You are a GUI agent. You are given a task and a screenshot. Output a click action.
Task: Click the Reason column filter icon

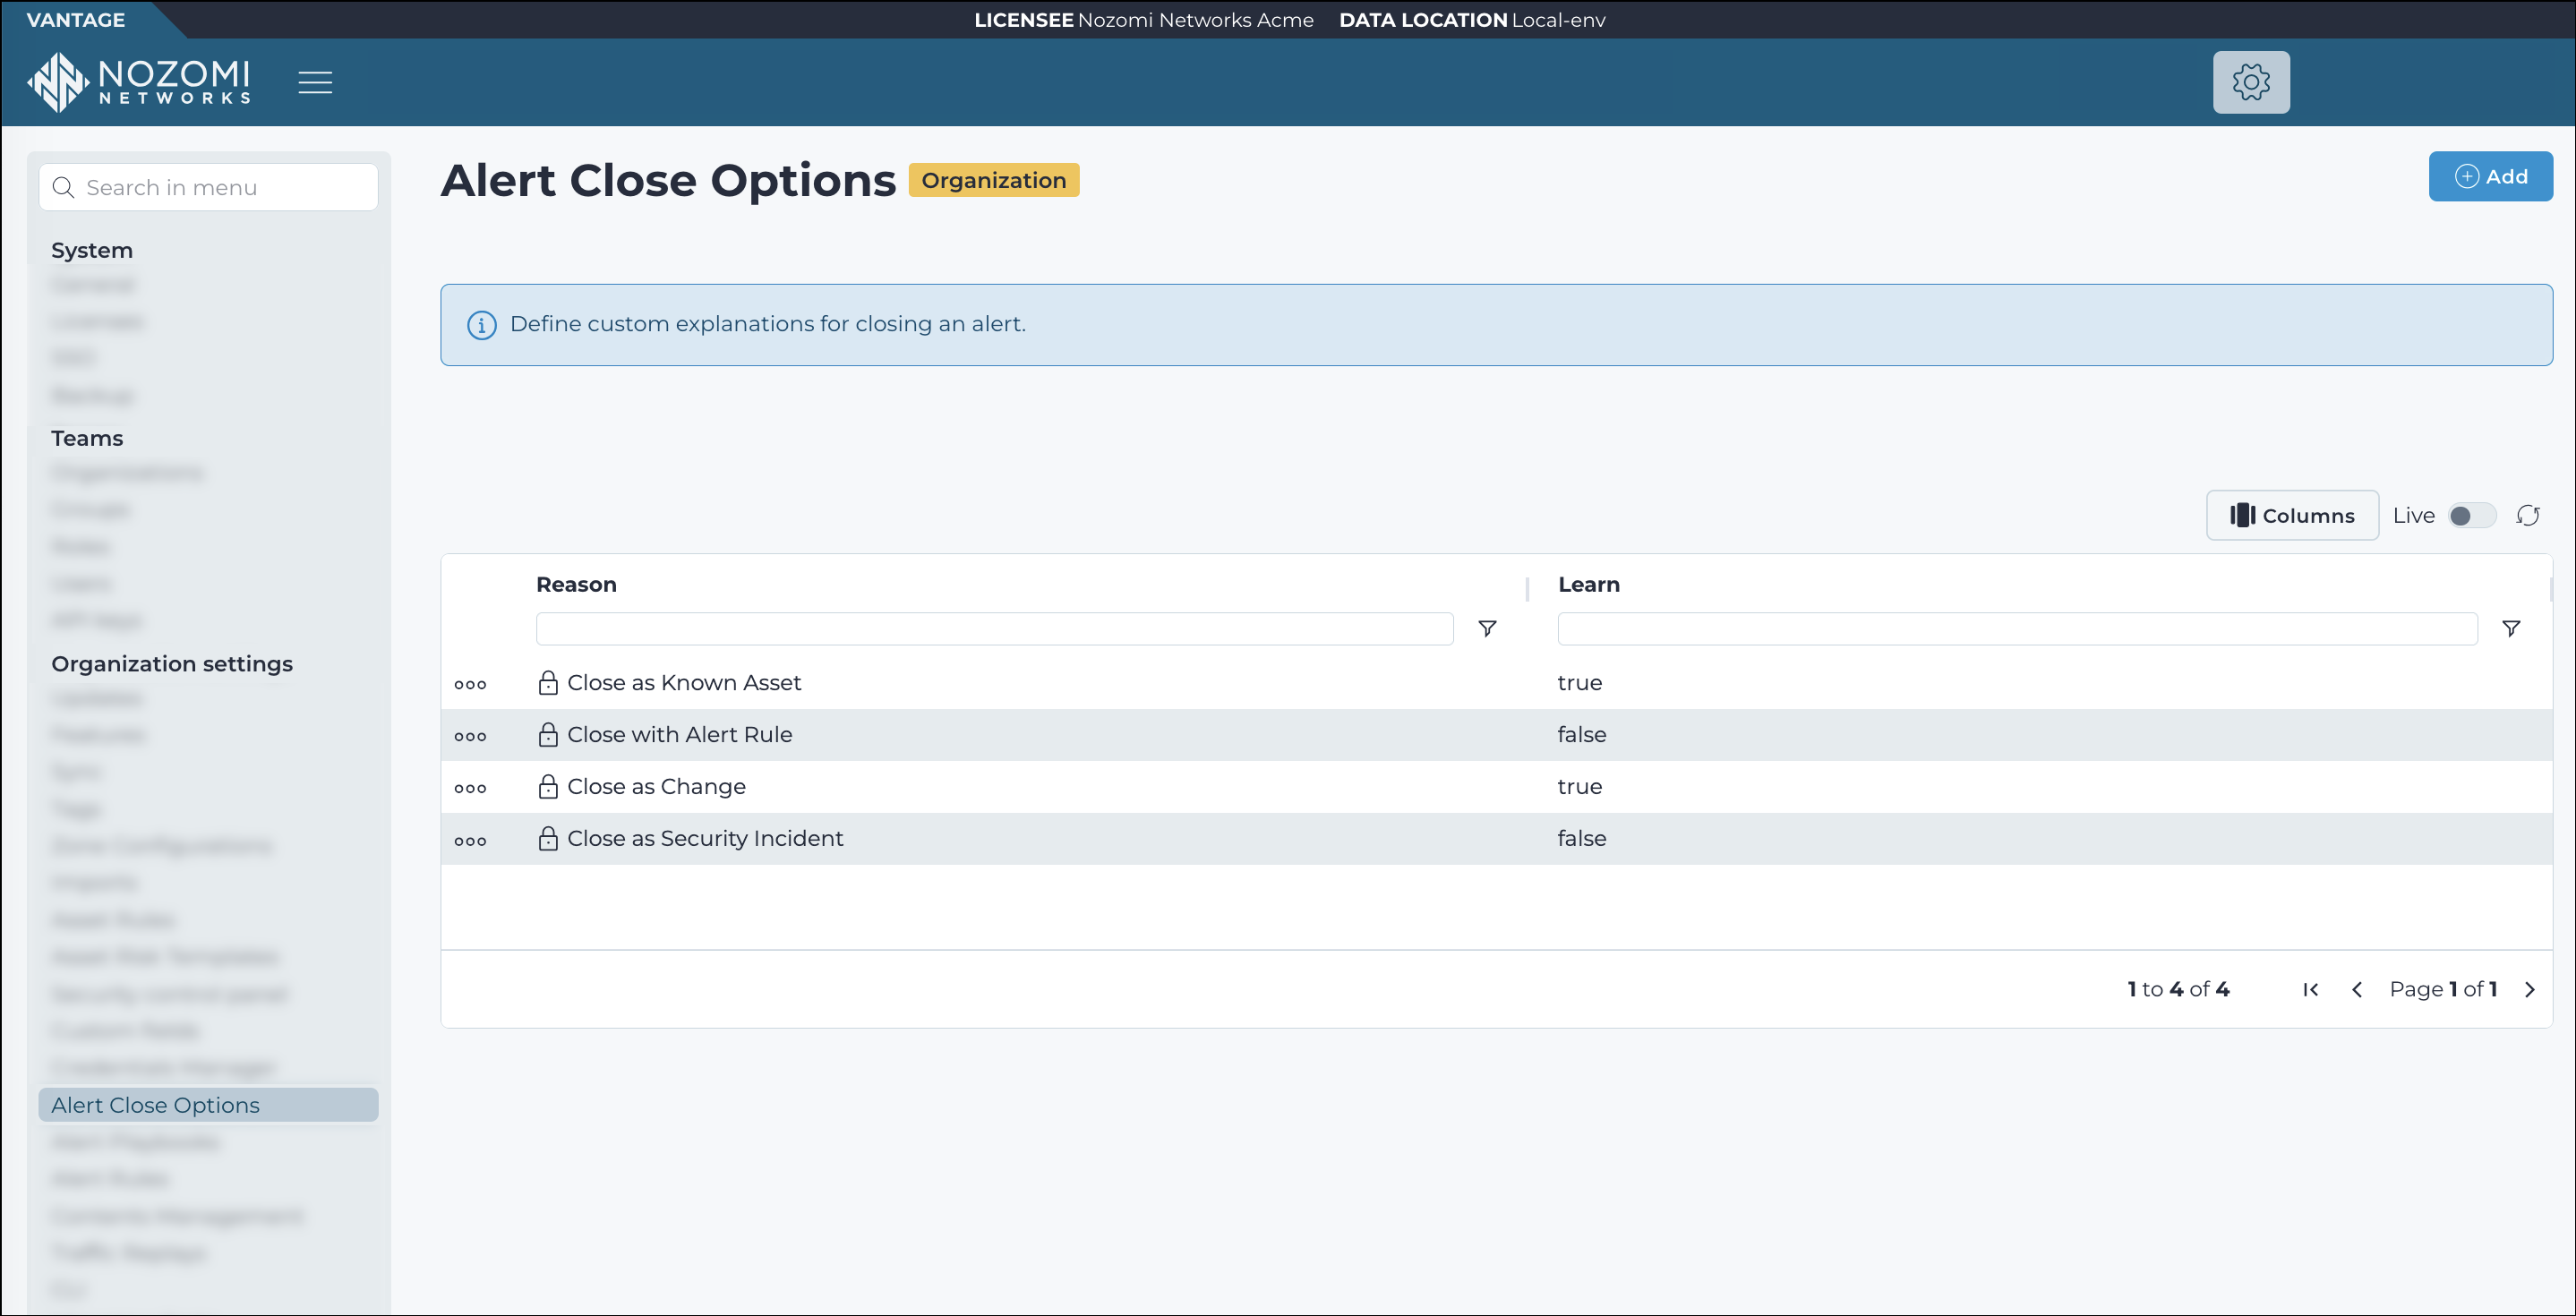1487,628
